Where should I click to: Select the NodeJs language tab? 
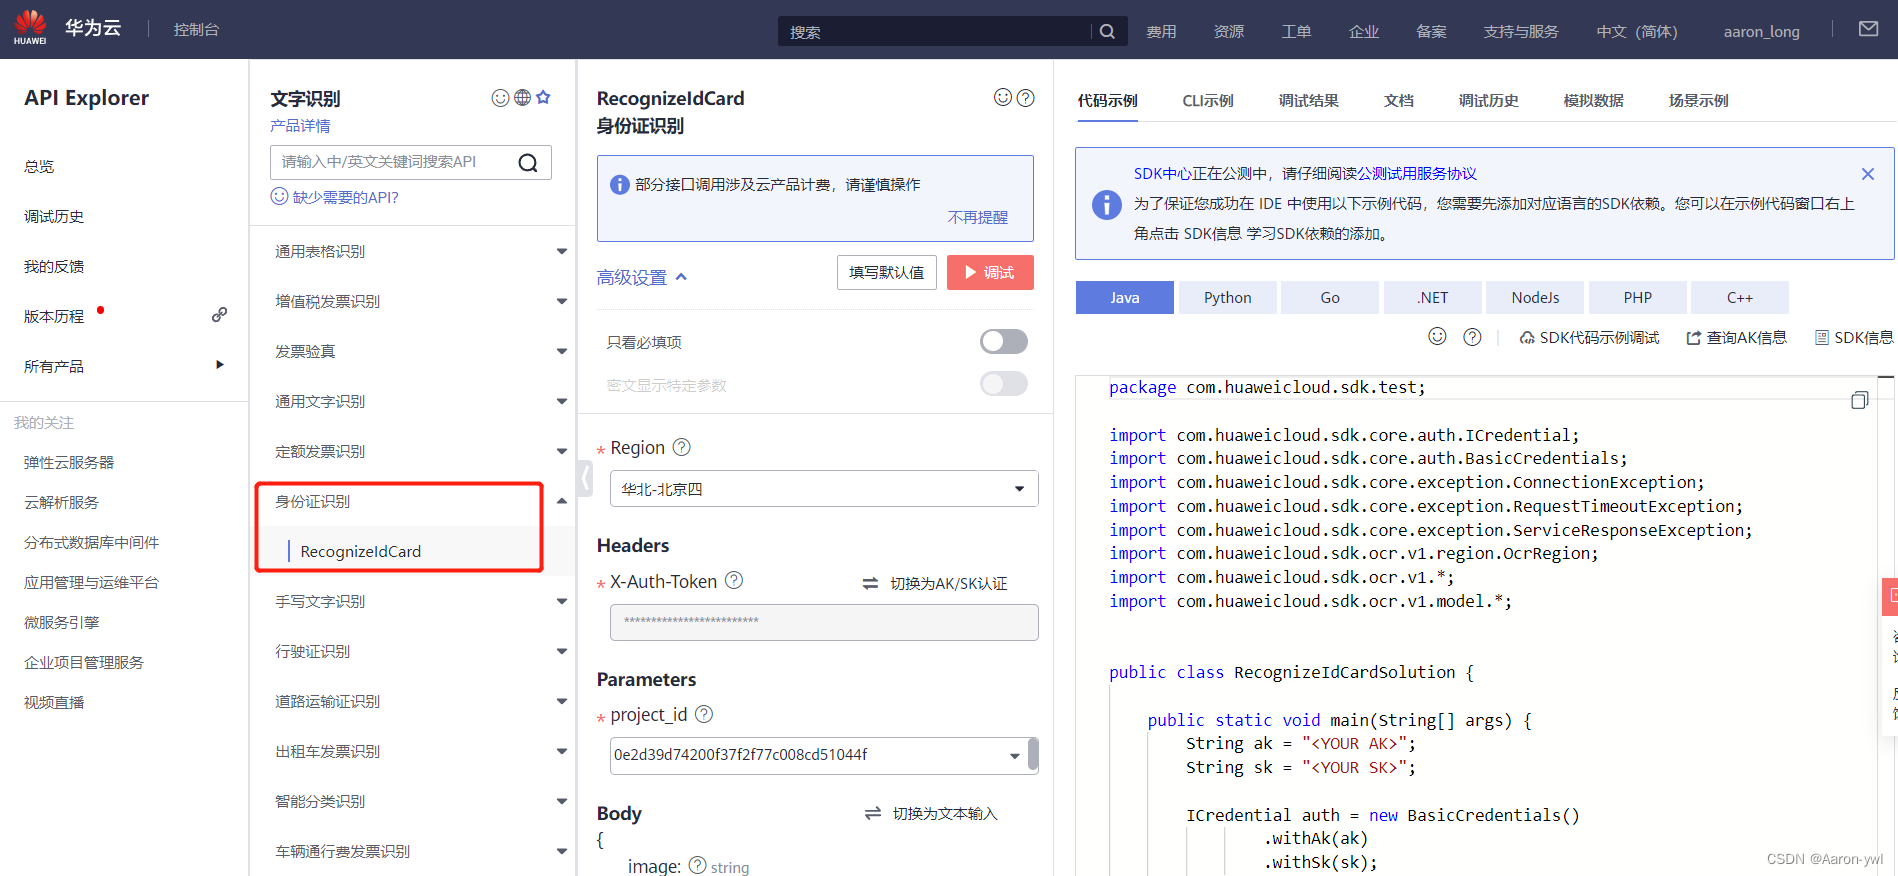click(1535, 297)
